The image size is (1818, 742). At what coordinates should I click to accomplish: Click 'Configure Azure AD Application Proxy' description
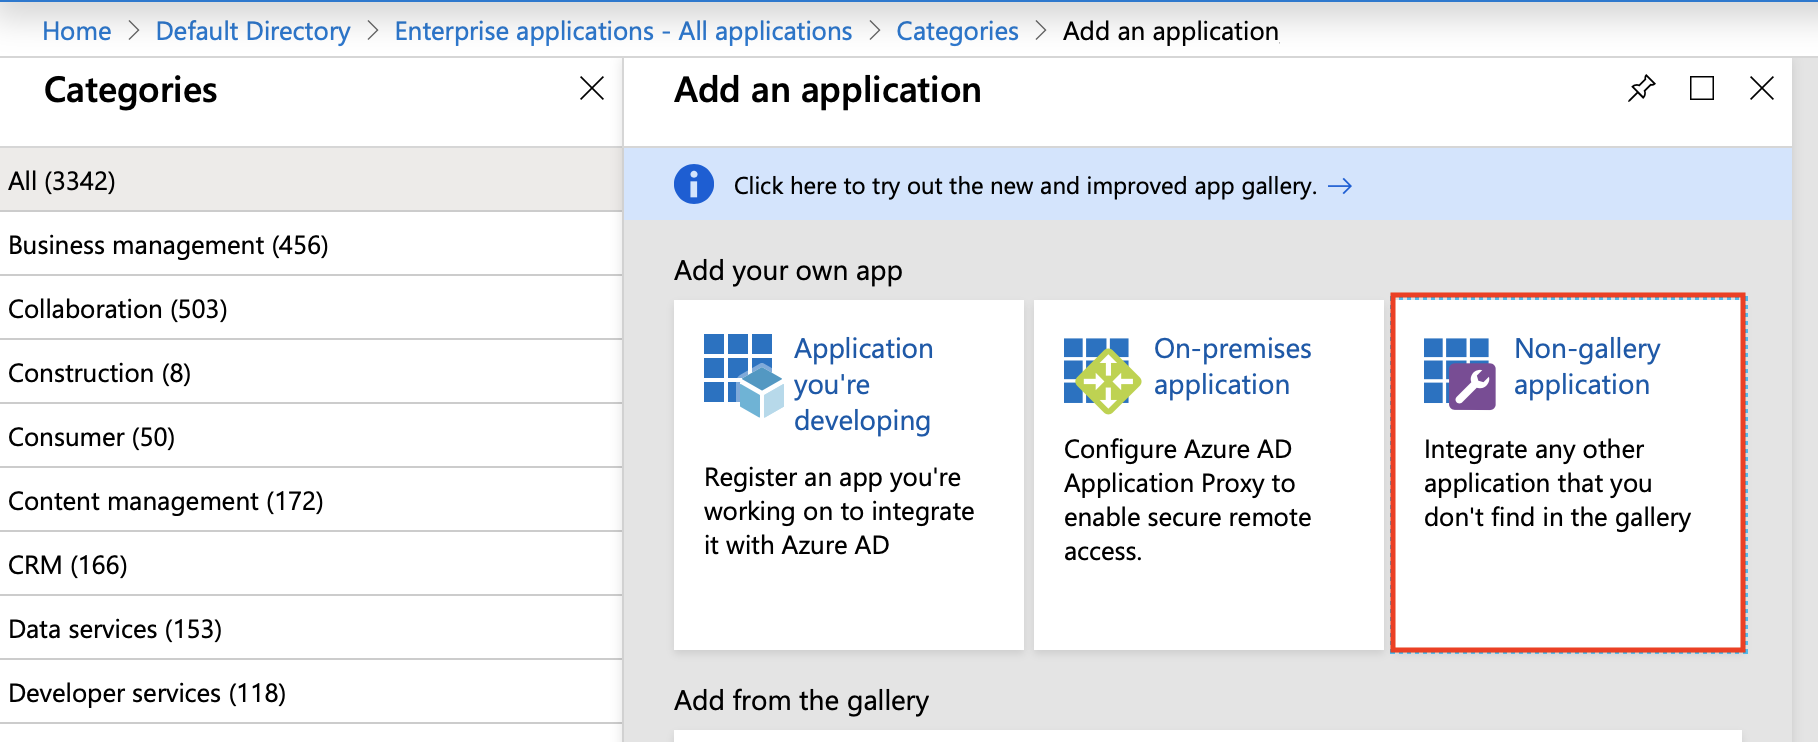[1187, 500]
